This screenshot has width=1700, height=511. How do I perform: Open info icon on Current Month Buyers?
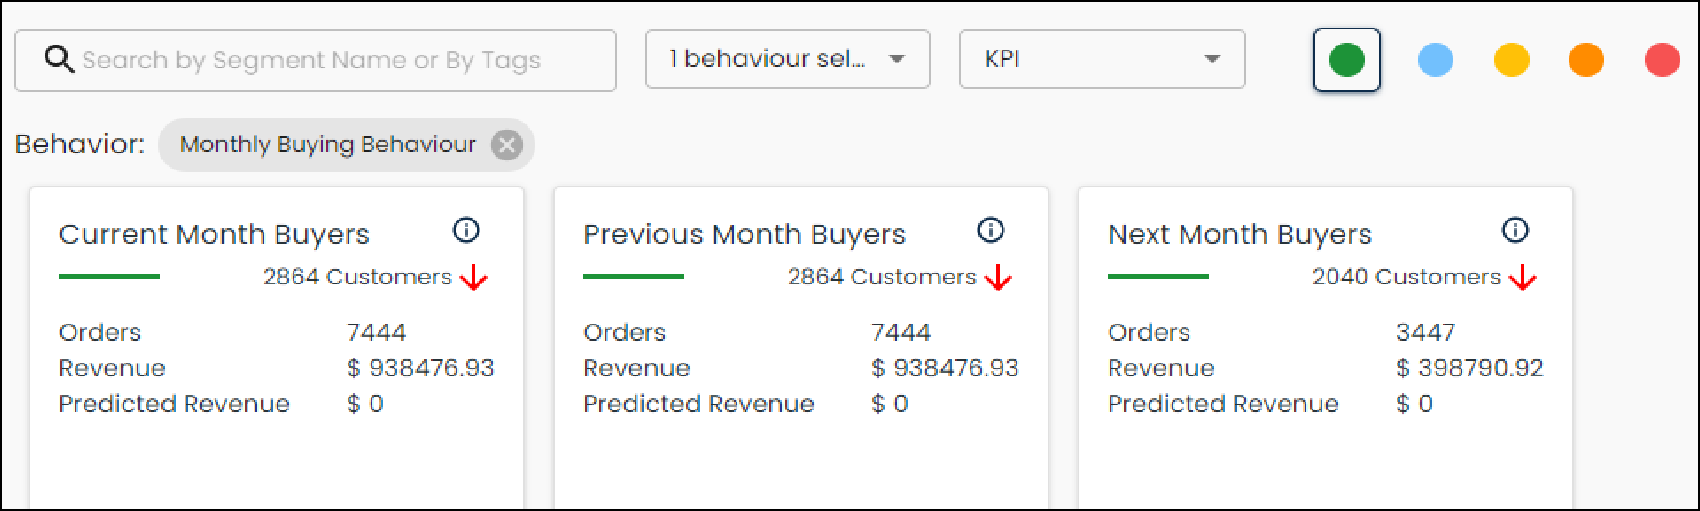[467, 231]
